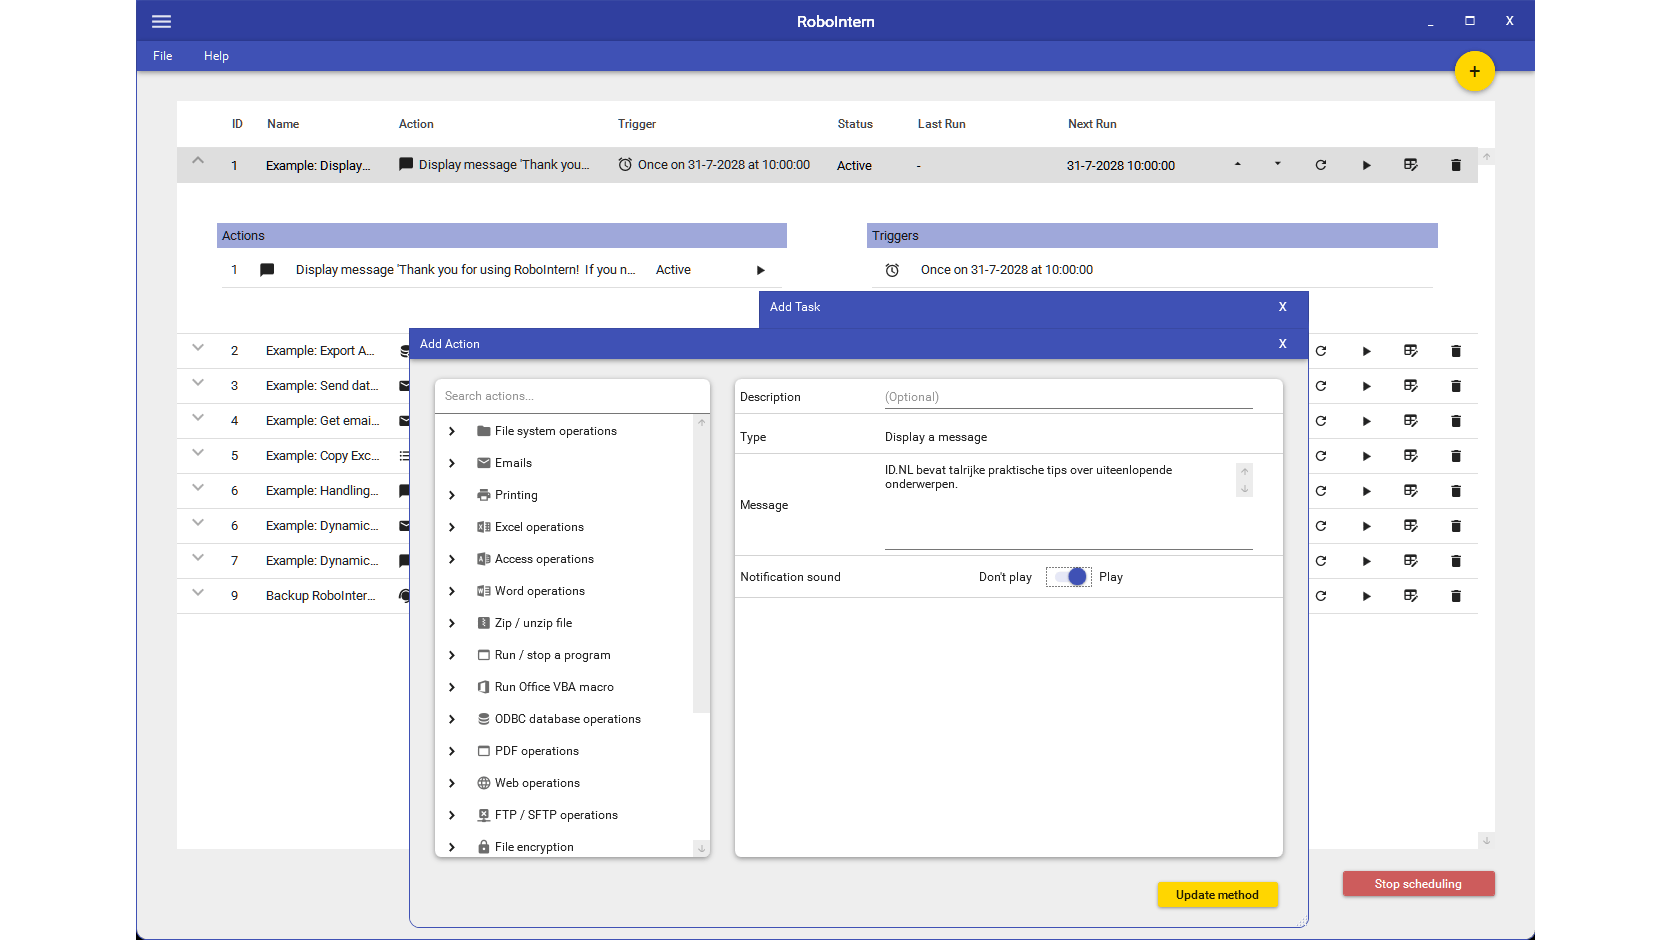Image resolution: width=1671 pixels, height=940 pixels.
Task: Toggle the Notification sound switch
Action: [x=1068, y=577]
